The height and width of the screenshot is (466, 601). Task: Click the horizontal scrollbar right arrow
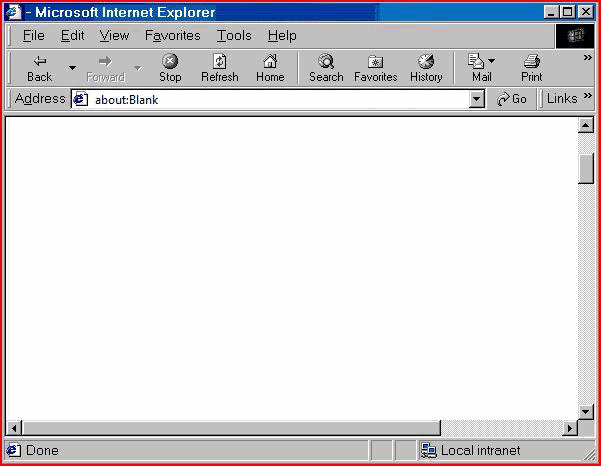(x=570, y=428)
